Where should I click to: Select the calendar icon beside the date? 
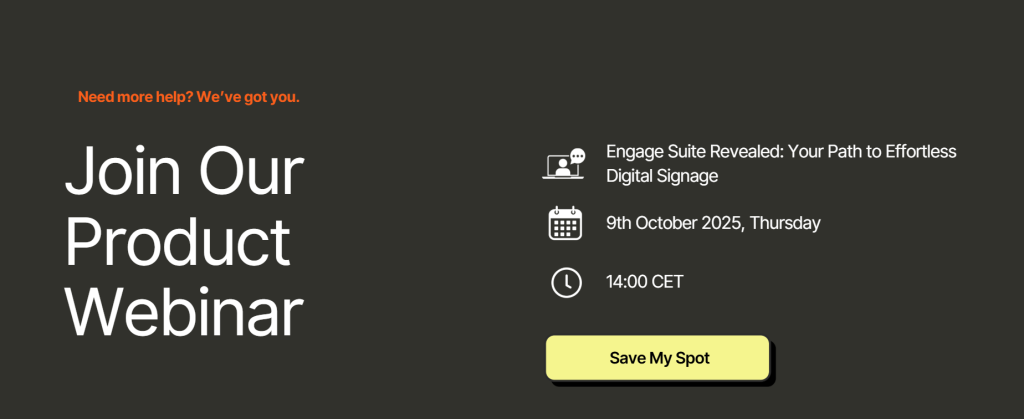[565, 223]
